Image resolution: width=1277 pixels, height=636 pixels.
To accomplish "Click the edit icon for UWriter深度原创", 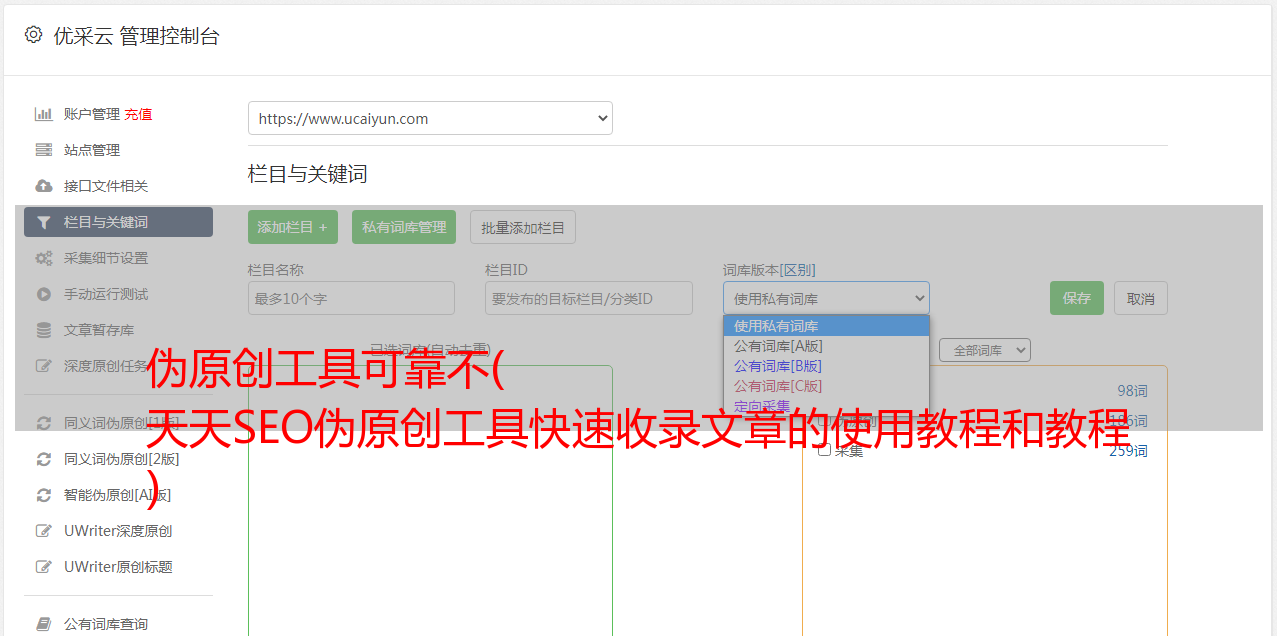I will point(44,531).
